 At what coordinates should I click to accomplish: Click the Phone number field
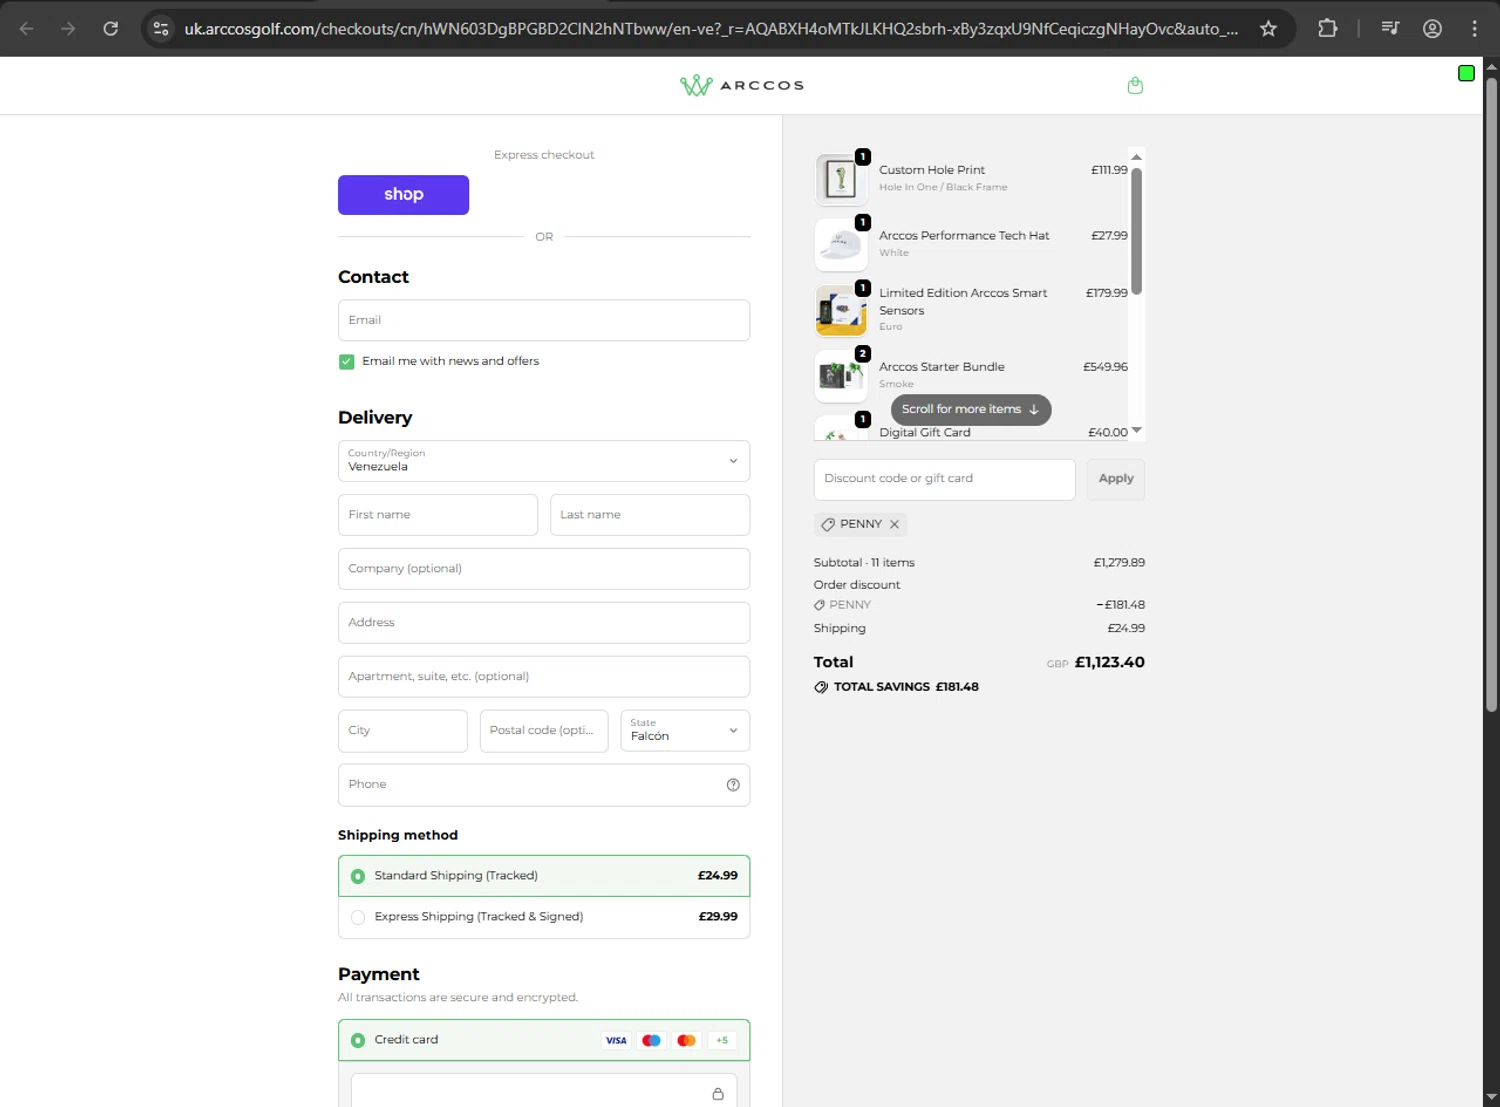pos(544,785)
